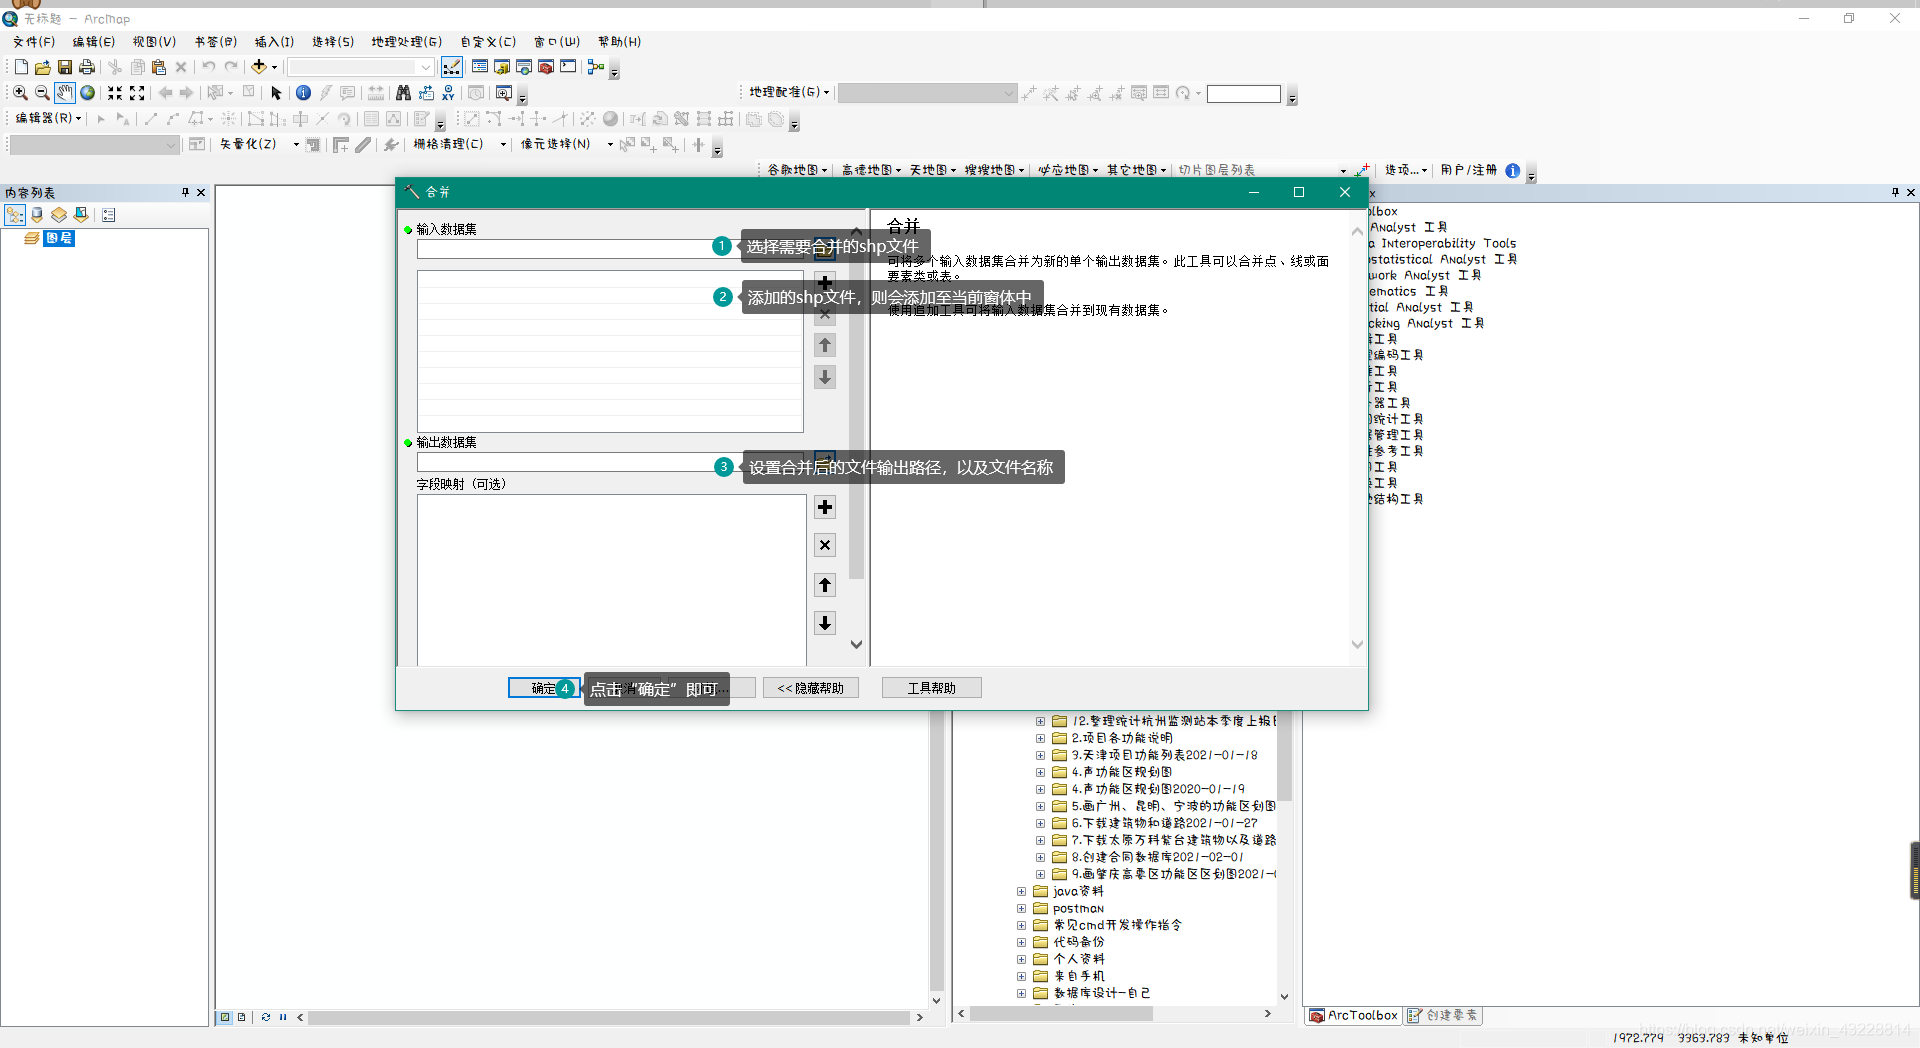
Task: Expand the postman folder node
Action: coord(1021,909)
